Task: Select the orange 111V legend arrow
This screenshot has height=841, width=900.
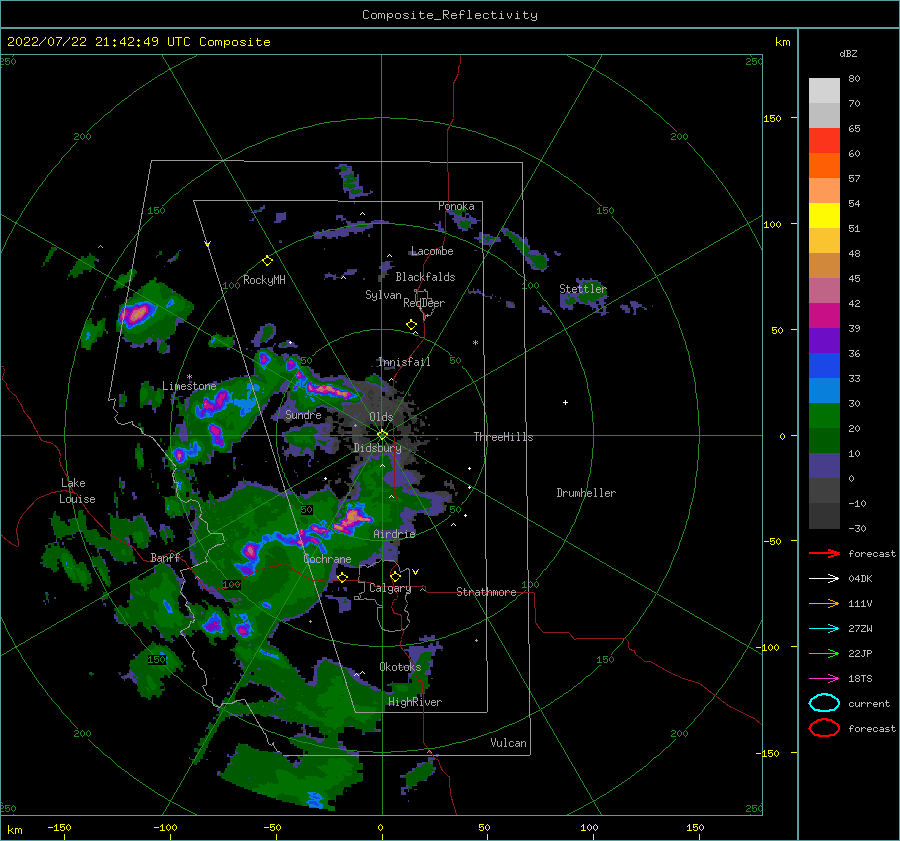Action: point(824,603)
